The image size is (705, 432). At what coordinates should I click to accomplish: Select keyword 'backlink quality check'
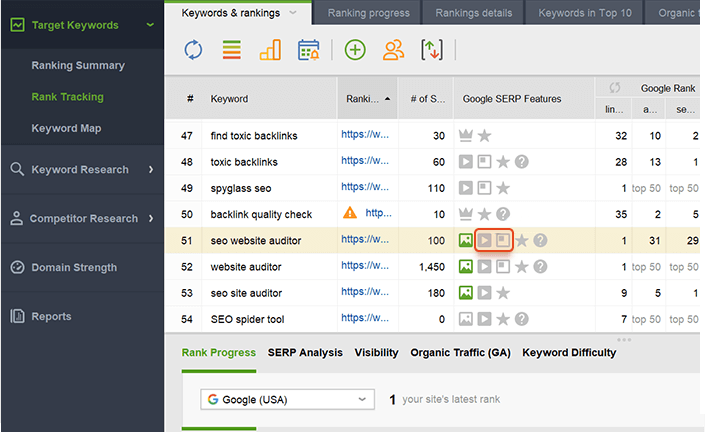(261, 214)
